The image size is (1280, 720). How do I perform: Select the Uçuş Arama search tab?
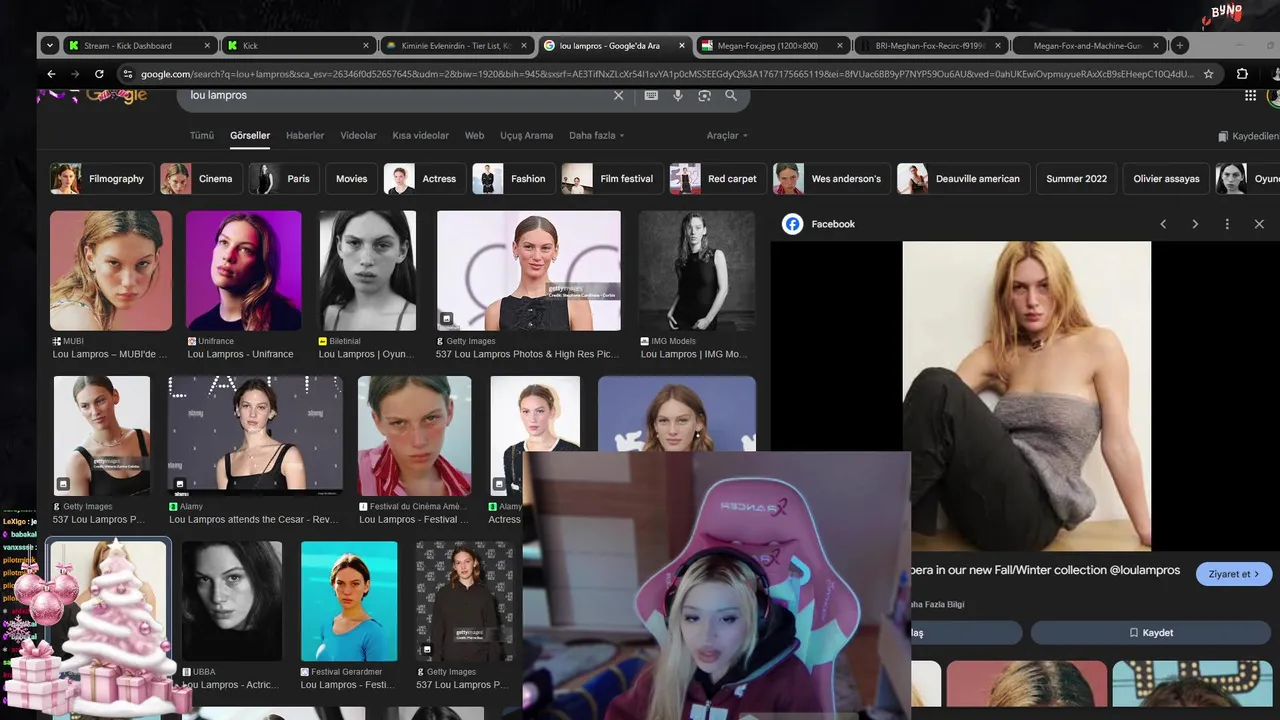[526, 135]
